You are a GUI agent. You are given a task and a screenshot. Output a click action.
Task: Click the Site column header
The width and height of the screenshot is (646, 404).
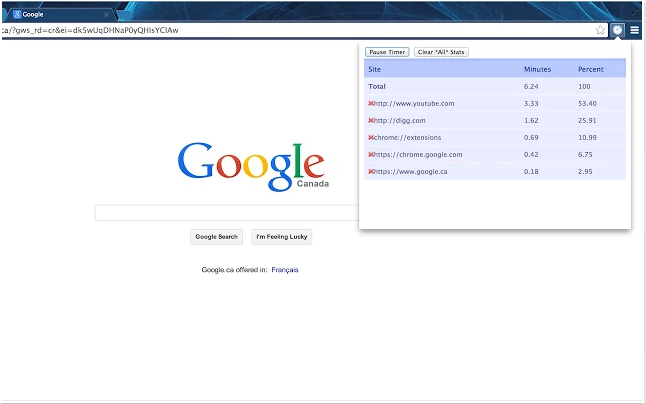coord(374,69)
